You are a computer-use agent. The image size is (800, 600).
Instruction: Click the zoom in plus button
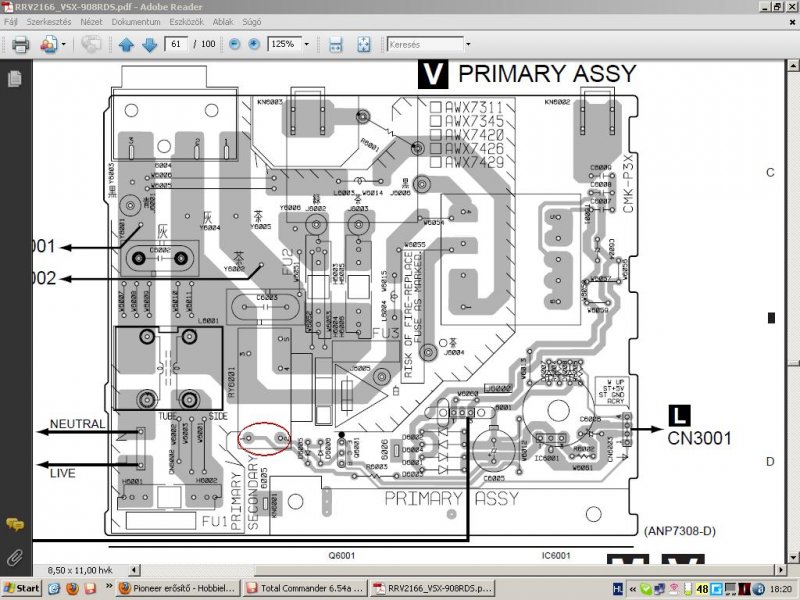[254, 44]
